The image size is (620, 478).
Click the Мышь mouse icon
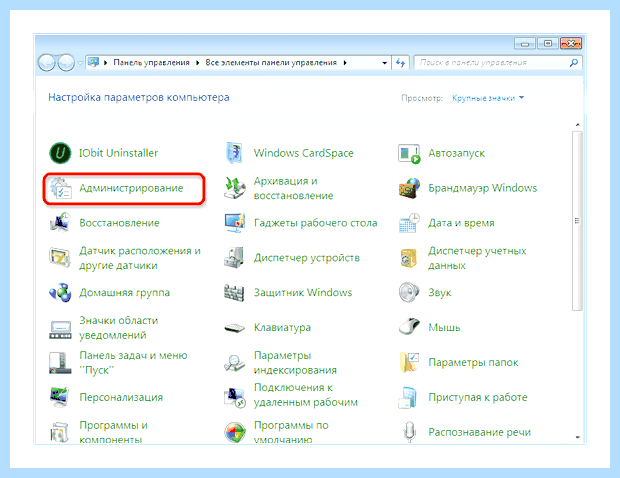pos(409,328)
